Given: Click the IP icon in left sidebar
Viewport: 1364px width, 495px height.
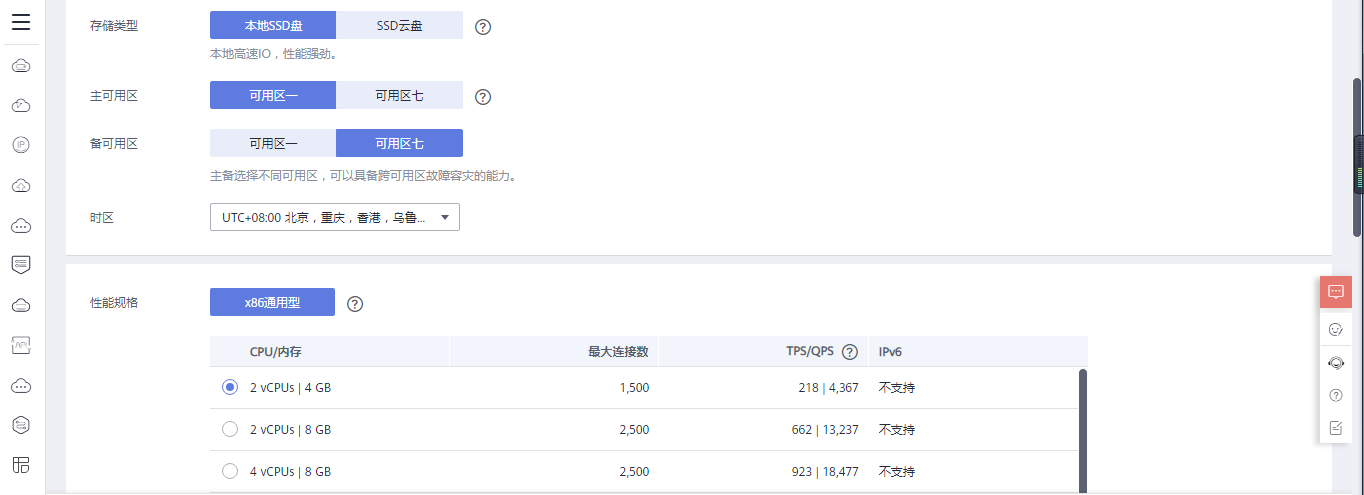Looking at the screenshot, I should pyautogui.click(x=21, y=145).
